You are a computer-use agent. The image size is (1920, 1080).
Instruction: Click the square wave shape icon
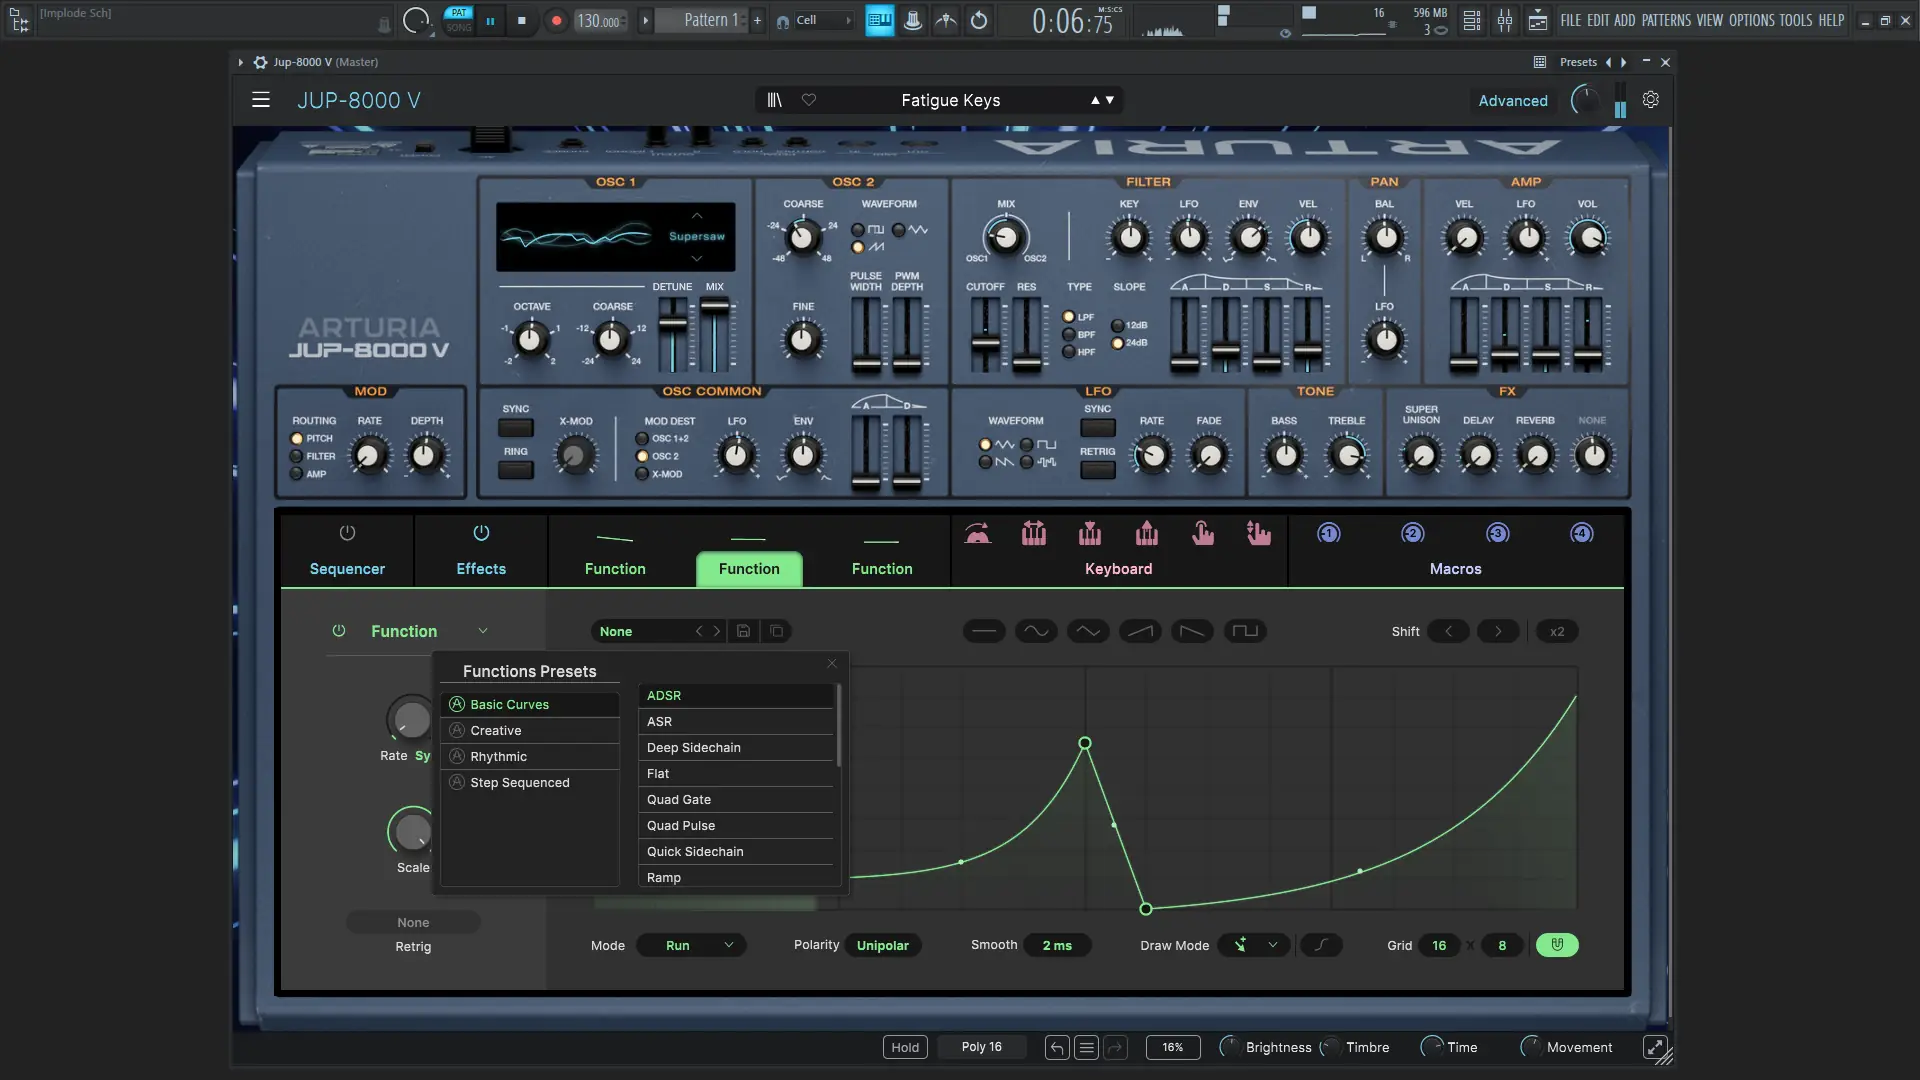(1245, 631)
